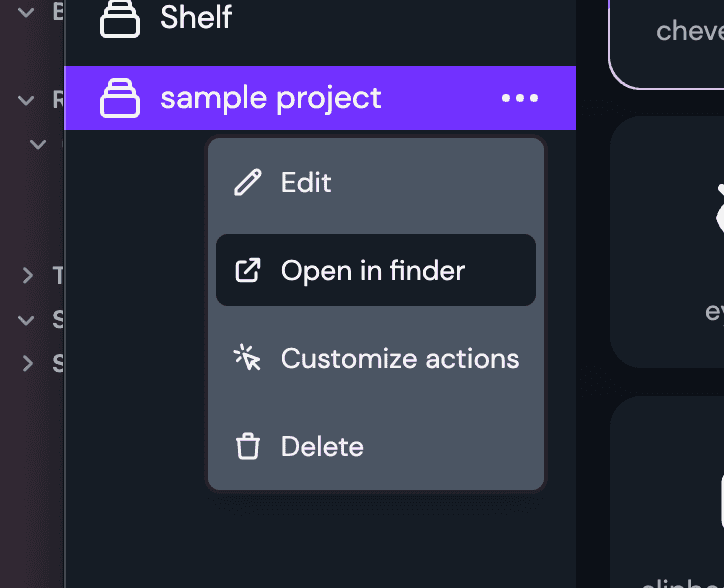This screenshot has height=588, width=724.
Task: Expand the S section with the right chevron
Action: (x=28, y=364)
